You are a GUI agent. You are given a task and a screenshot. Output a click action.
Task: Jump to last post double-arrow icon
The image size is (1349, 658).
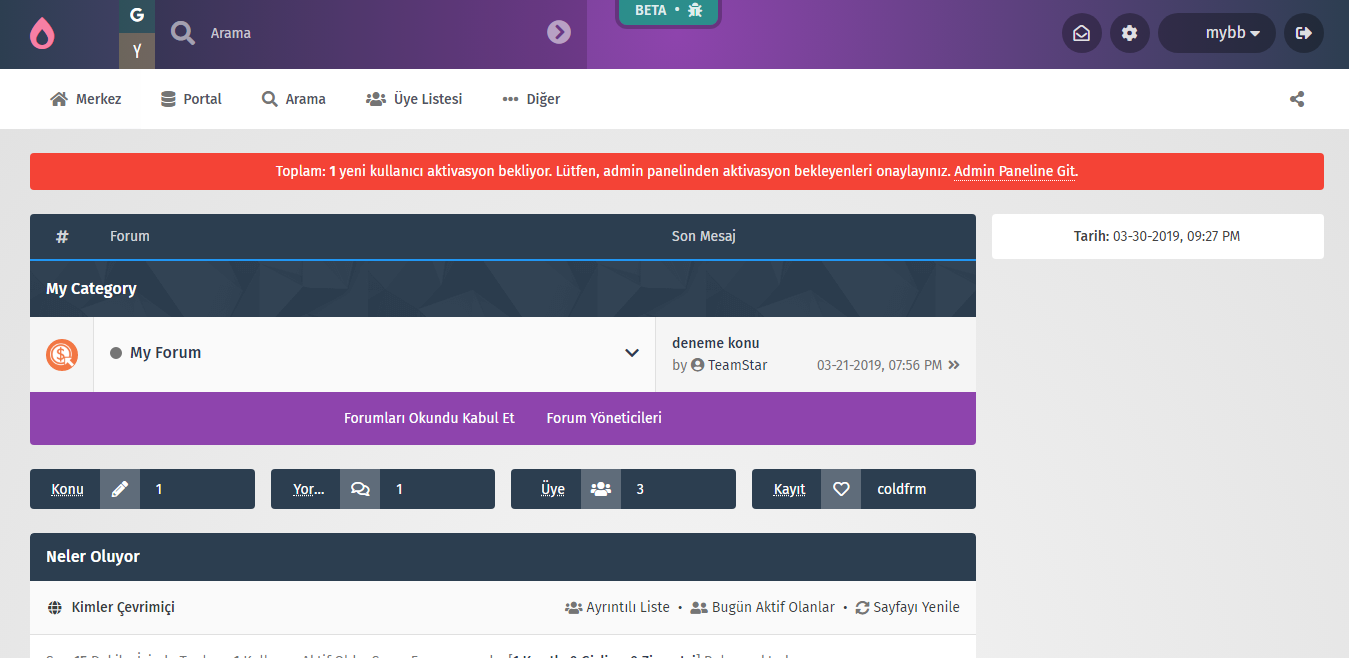(x=954, y=365)
